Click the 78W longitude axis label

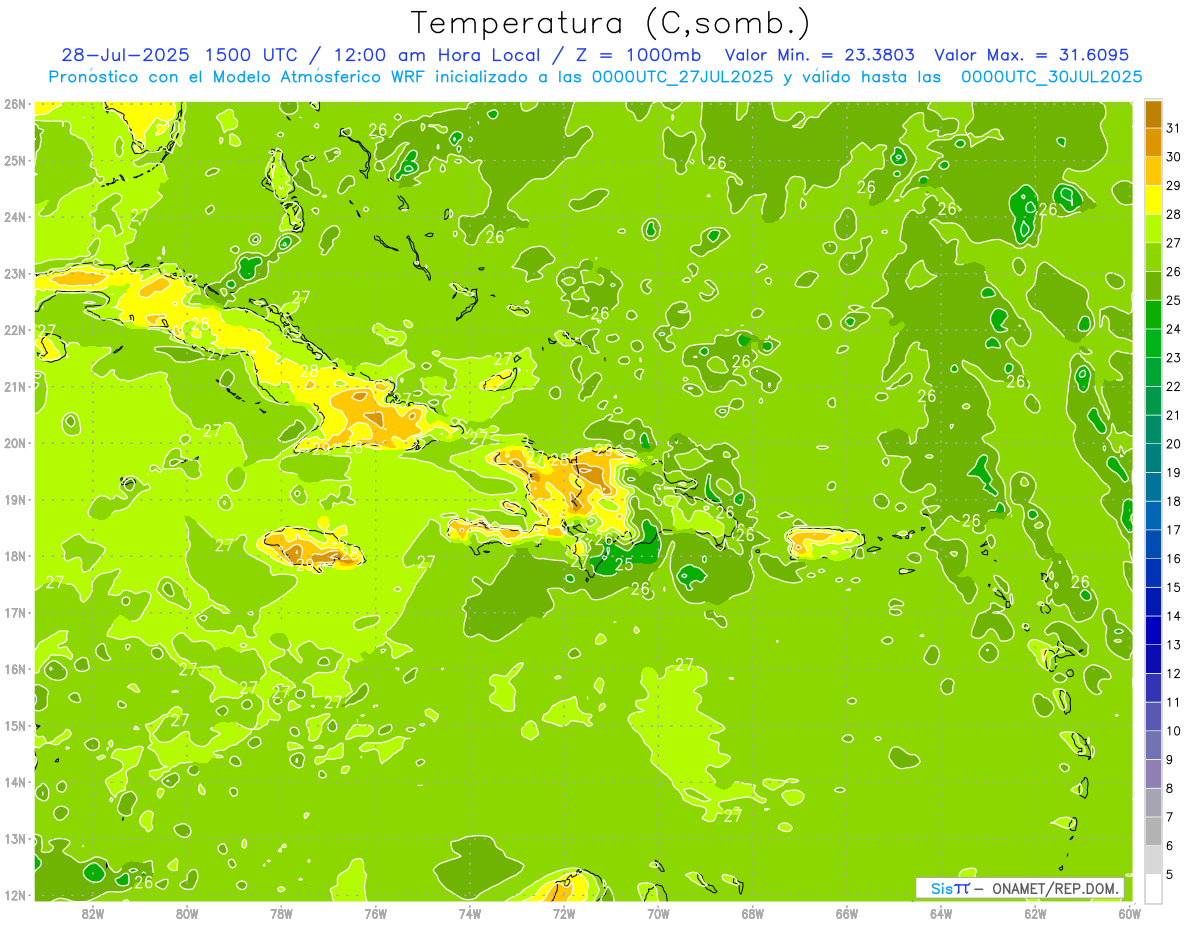pyautogui.click(x=281, y=913)
